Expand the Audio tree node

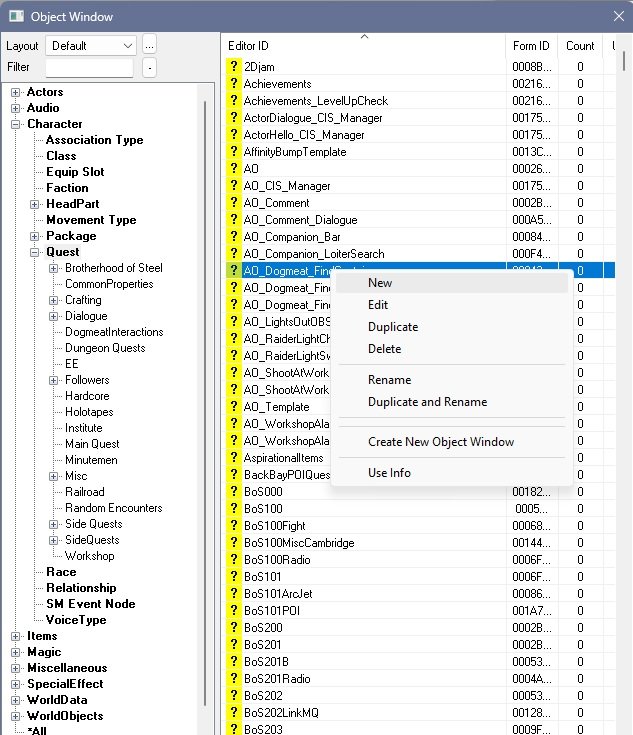click(x=15, y=108)
